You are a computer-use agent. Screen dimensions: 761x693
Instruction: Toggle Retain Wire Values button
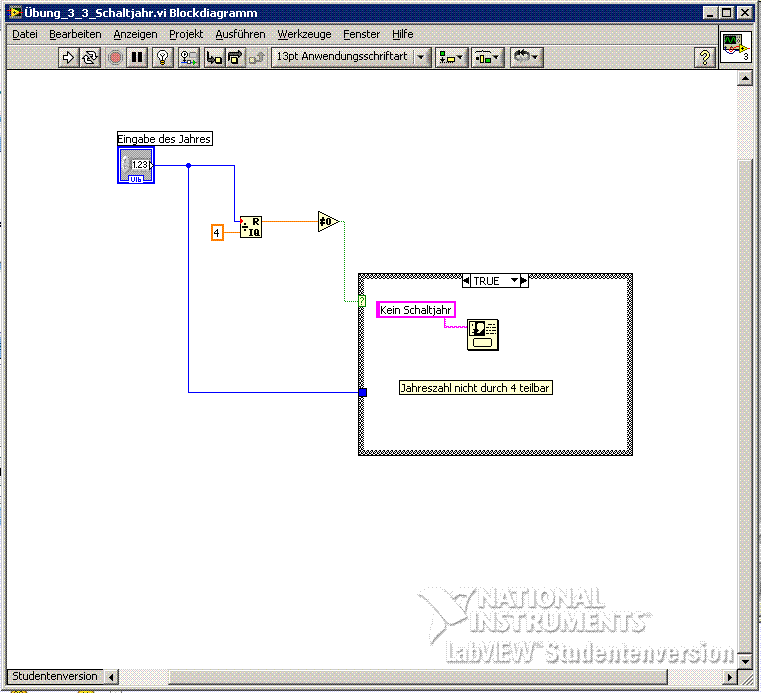coord(189,57)
